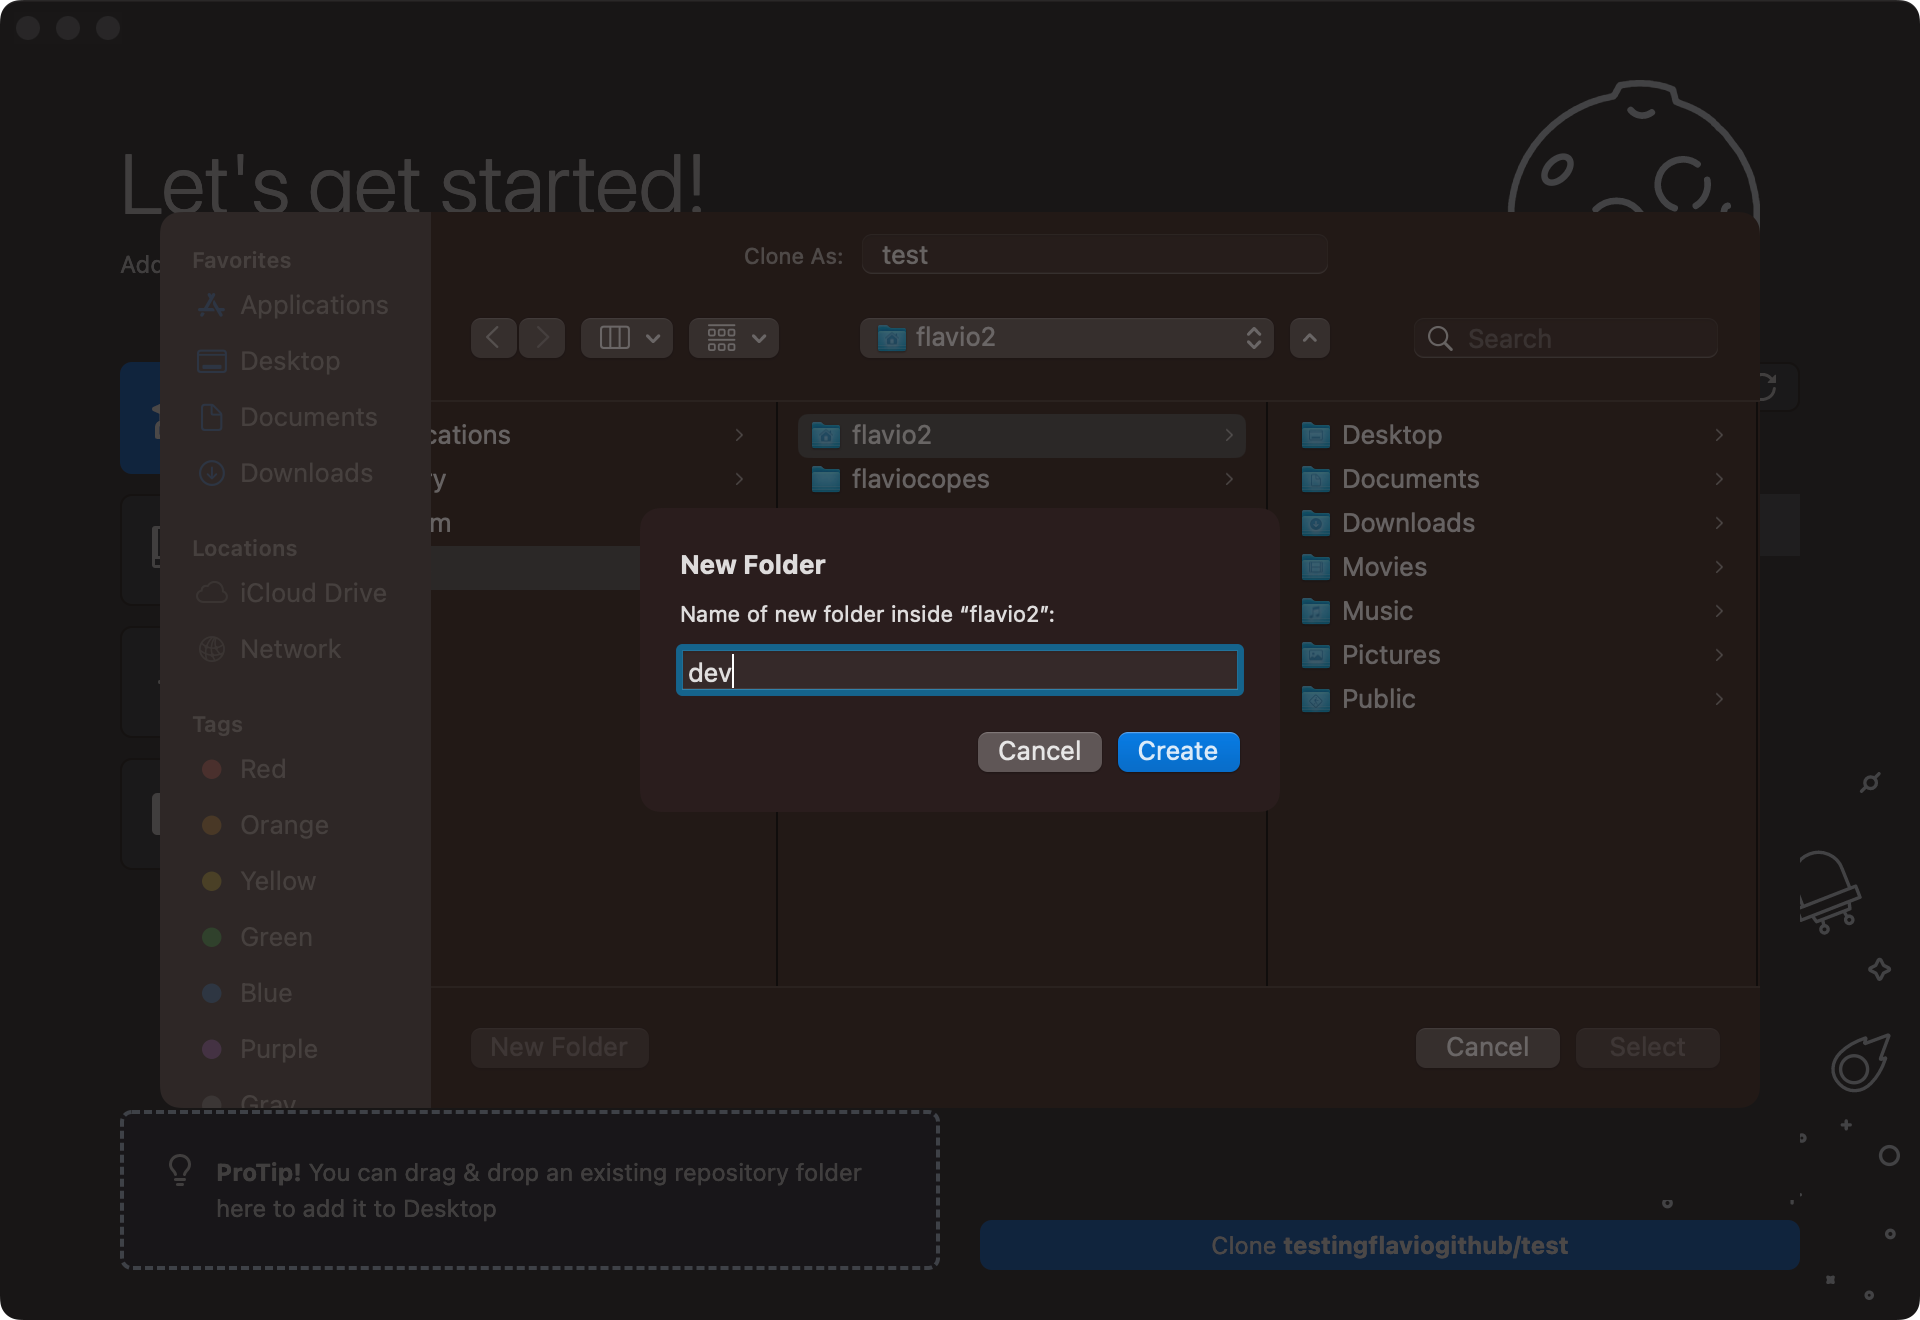Open iCloud Drive under Locations

pos(312,593)
